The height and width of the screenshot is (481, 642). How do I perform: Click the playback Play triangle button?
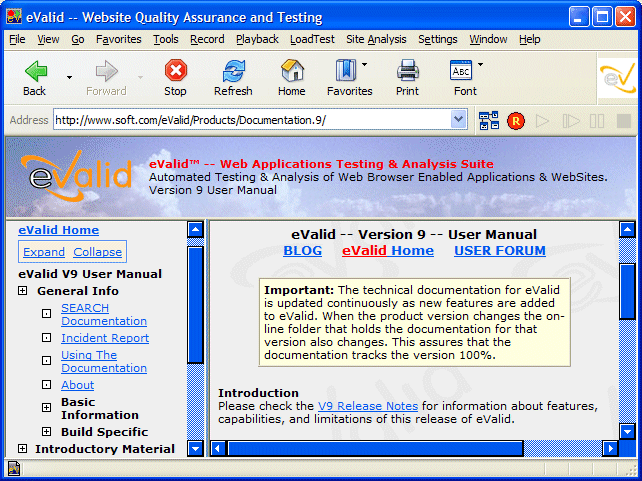click(x=543, y=121)
